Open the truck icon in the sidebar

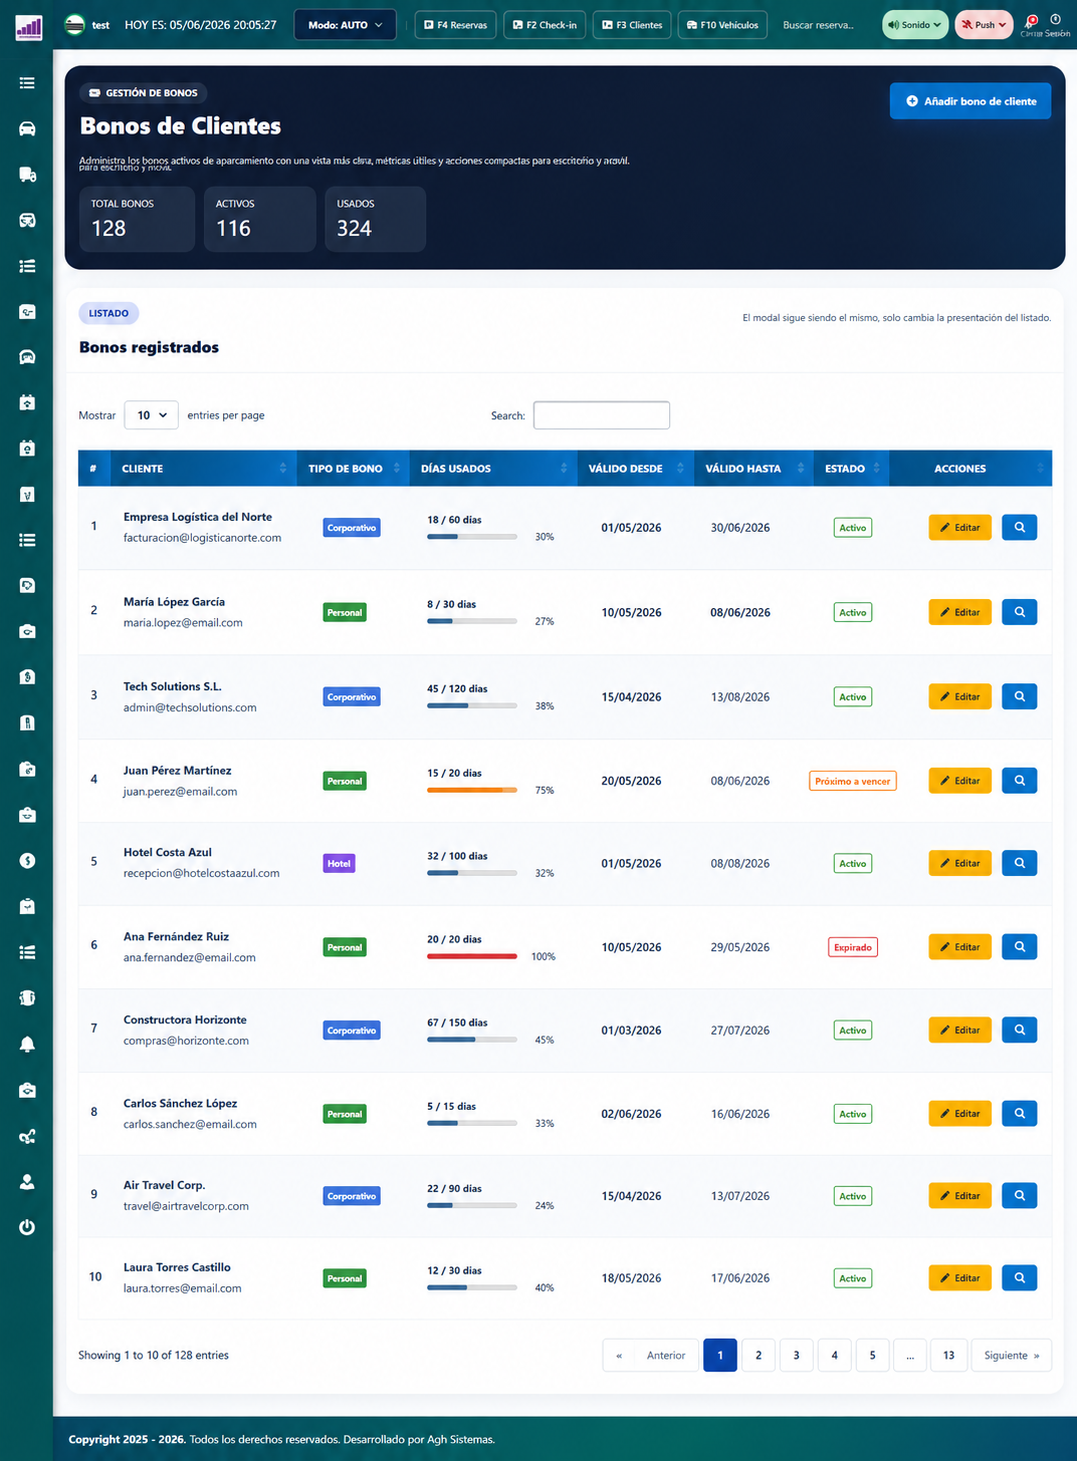(27, 175)
